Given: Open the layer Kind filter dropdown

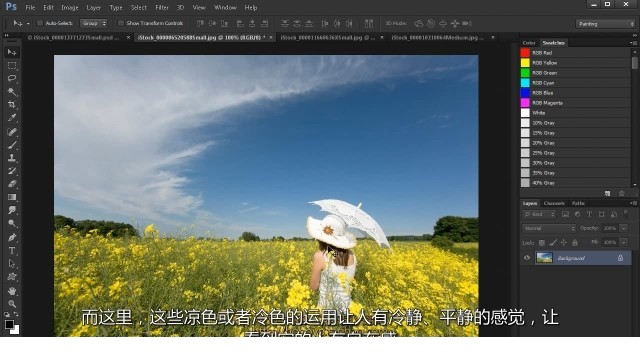Looking at the screenshot, I should pyautogui.click(x=539, y=214).
